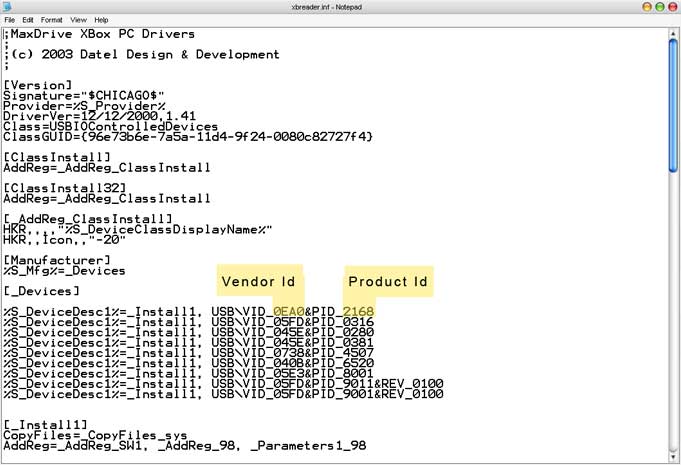This screenshot has width=681, height=465.
Task: Open the Format menu
Action: [51, 20]
